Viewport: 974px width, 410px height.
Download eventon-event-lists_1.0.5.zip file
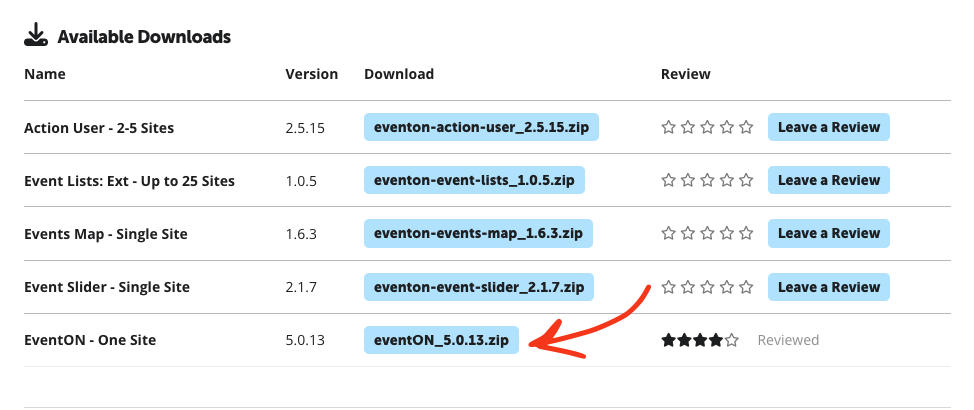click(x=474, y=180)
